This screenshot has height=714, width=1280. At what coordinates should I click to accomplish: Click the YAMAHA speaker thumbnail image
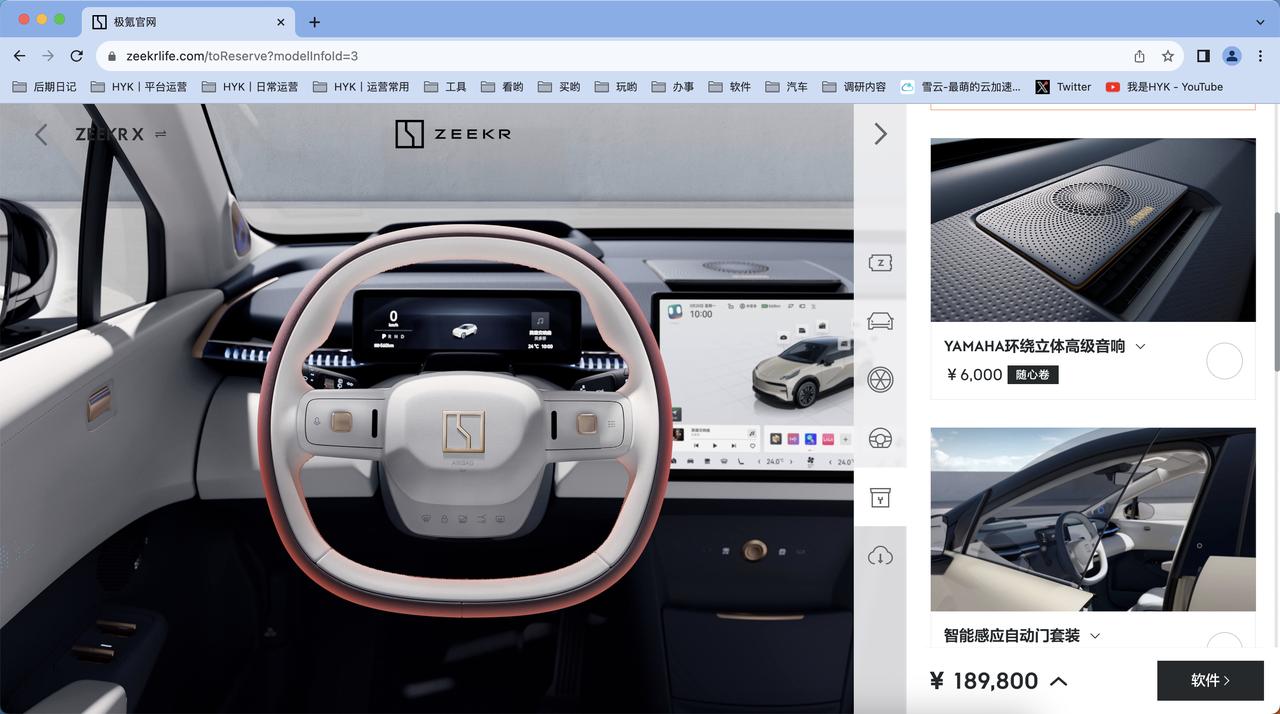pyautogui.click(x=1093, y=230)
